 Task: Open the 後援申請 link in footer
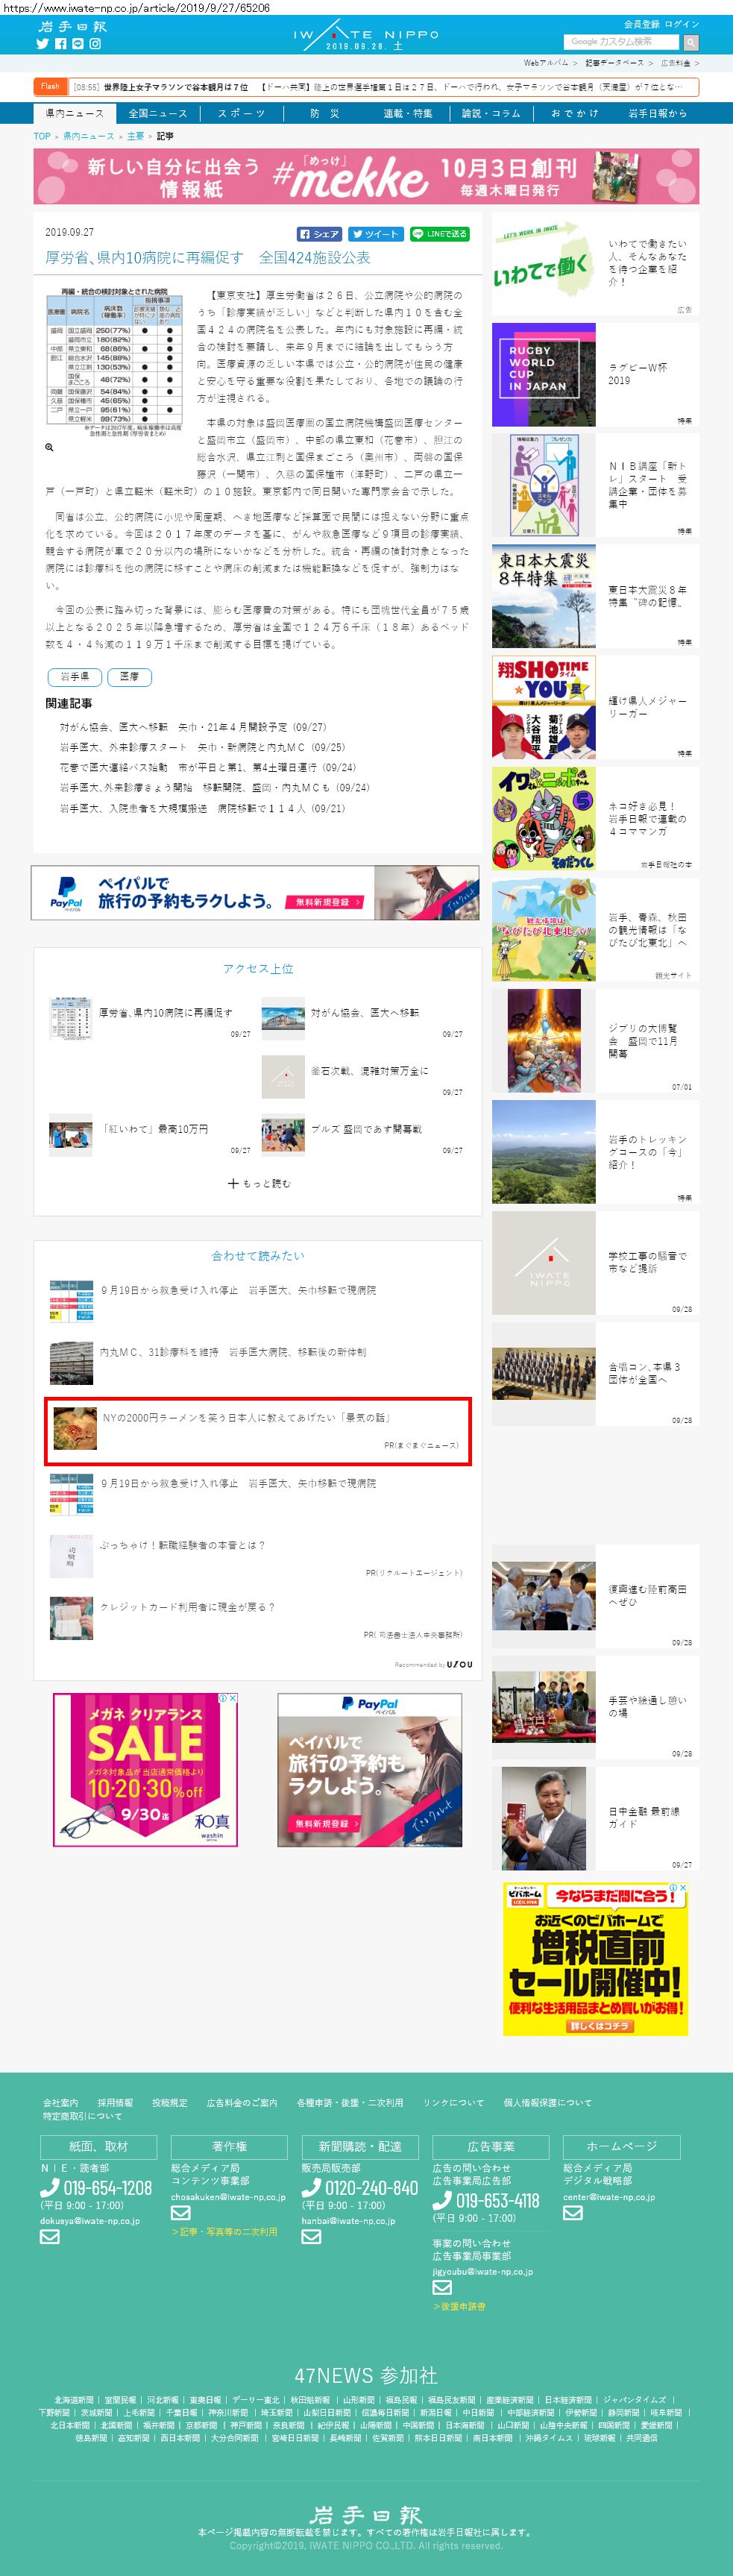[x=459, y=2306]
